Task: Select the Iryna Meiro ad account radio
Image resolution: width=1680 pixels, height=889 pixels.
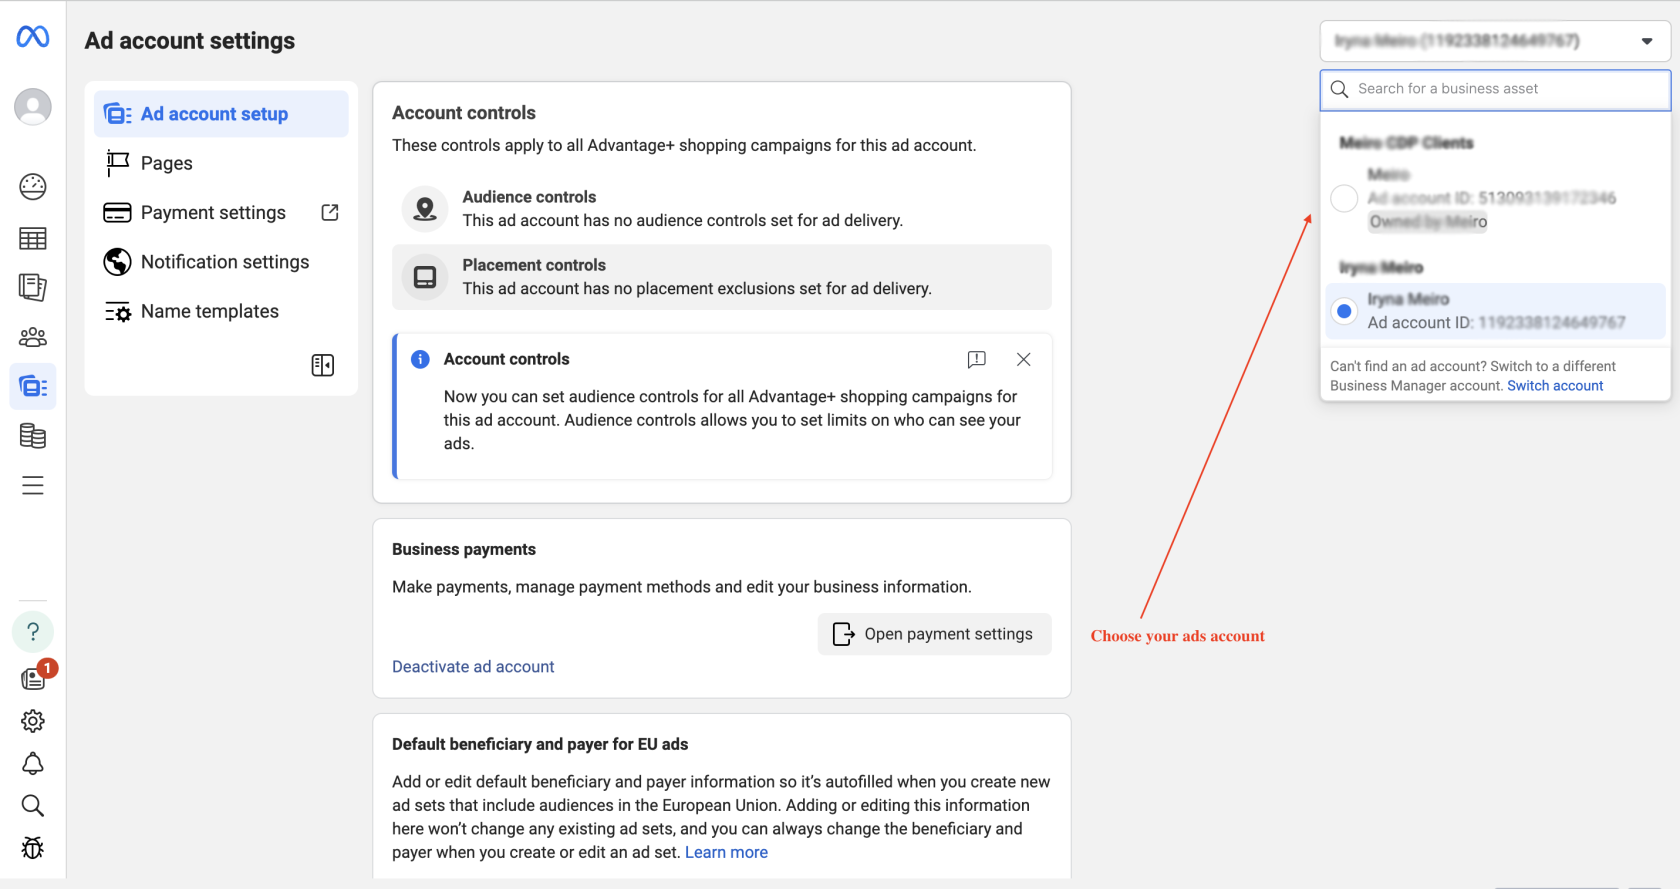Action: (x=1344, y=311)
